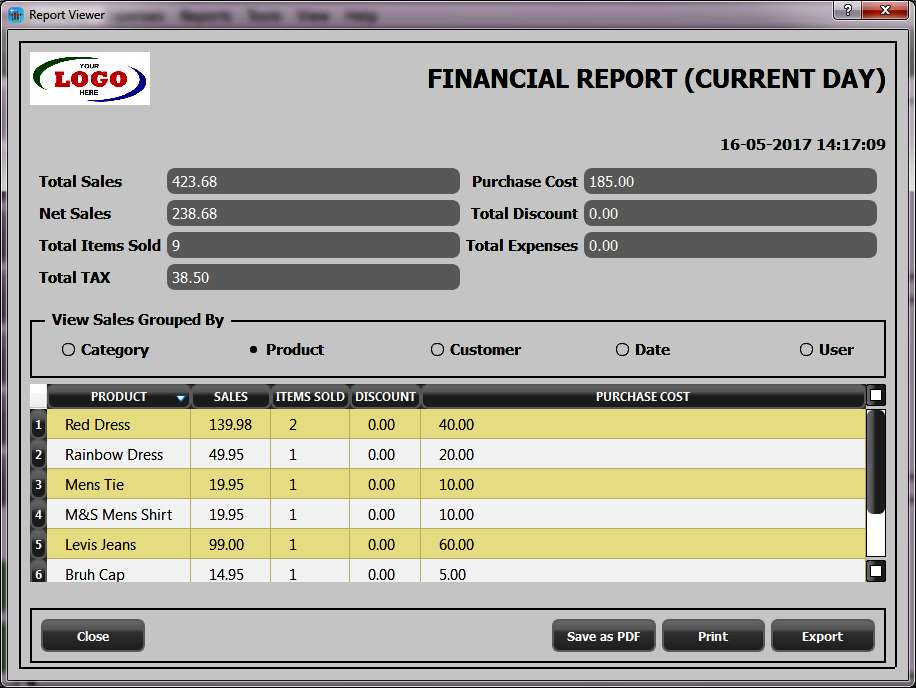Select the Category grouping option
The image size is (916, 688).
[70, 349]
